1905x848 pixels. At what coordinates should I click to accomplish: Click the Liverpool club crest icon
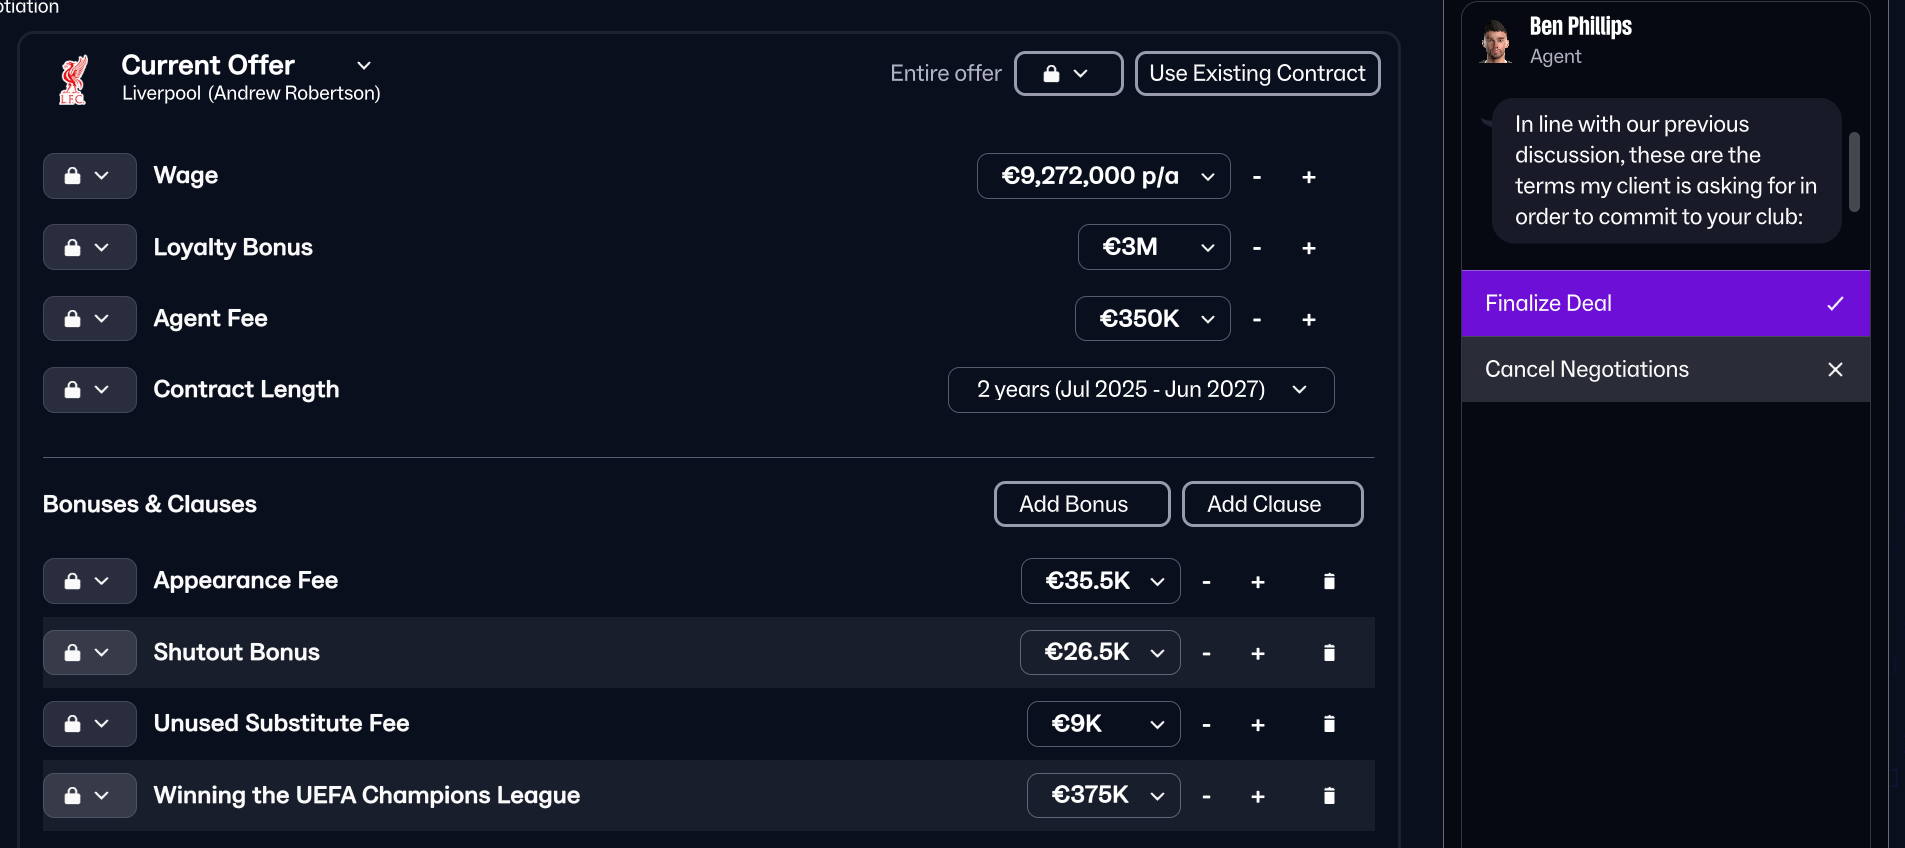pos(71,79)
